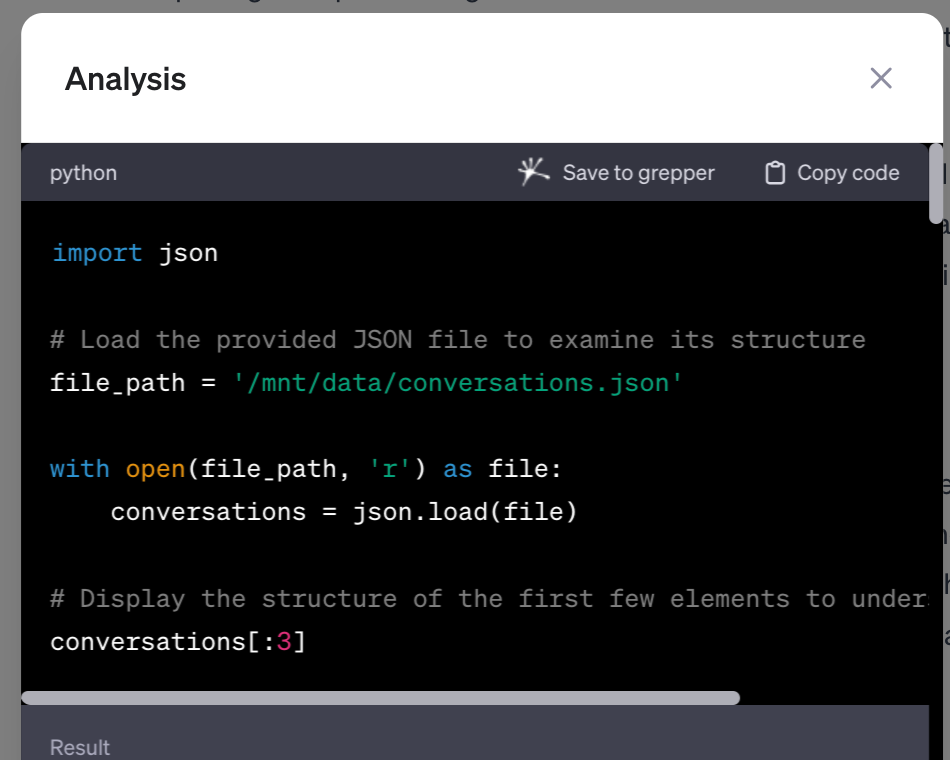This screenshot has height=760, width=950.
Task: Place cursor on the 'import' keyword
Action: point(97,253)
